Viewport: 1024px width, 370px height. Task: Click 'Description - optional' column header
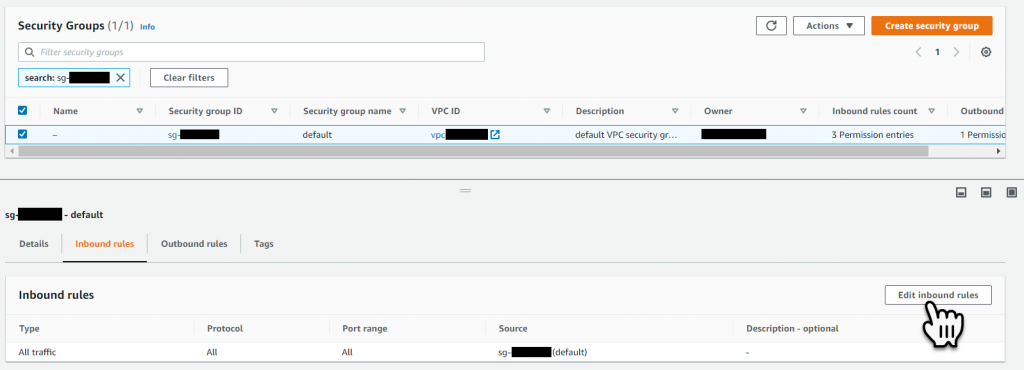tap(792, 328)
